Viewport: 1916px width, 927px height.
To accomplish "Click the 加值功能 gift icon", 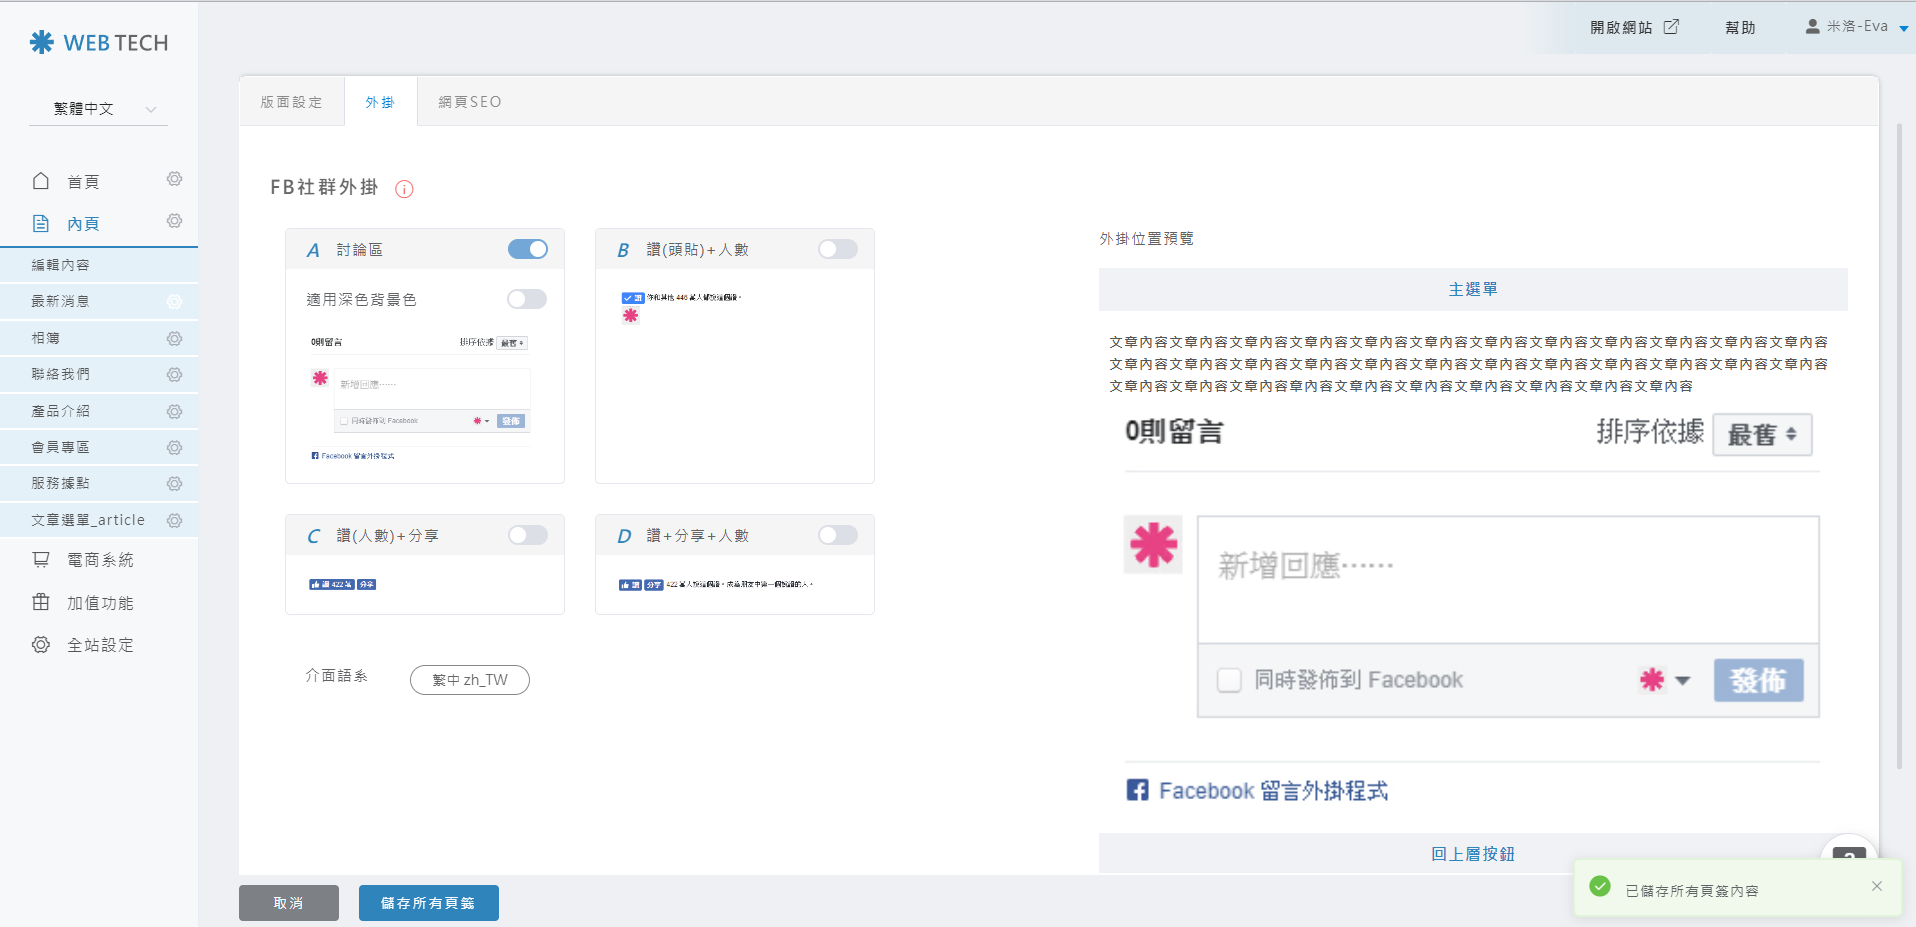I will coord(41,602).
